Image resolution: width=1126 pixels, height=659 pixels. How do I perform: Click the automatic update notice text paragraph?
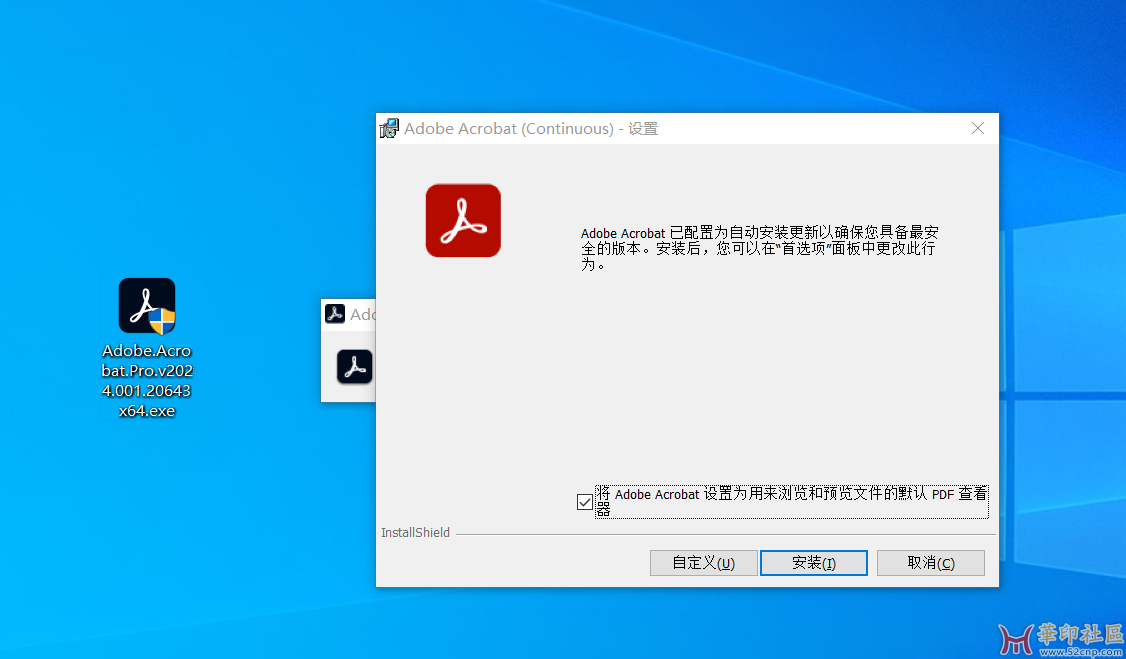coord(760,248)
